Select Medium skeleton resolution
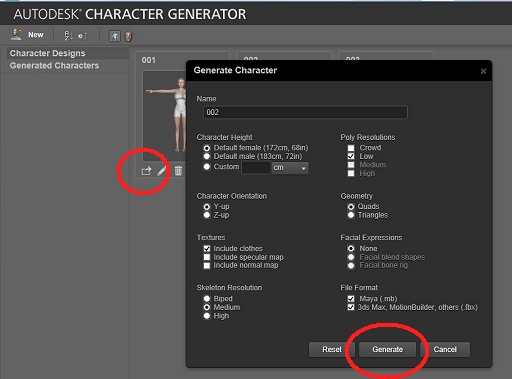512x379 pixels. 207,307
